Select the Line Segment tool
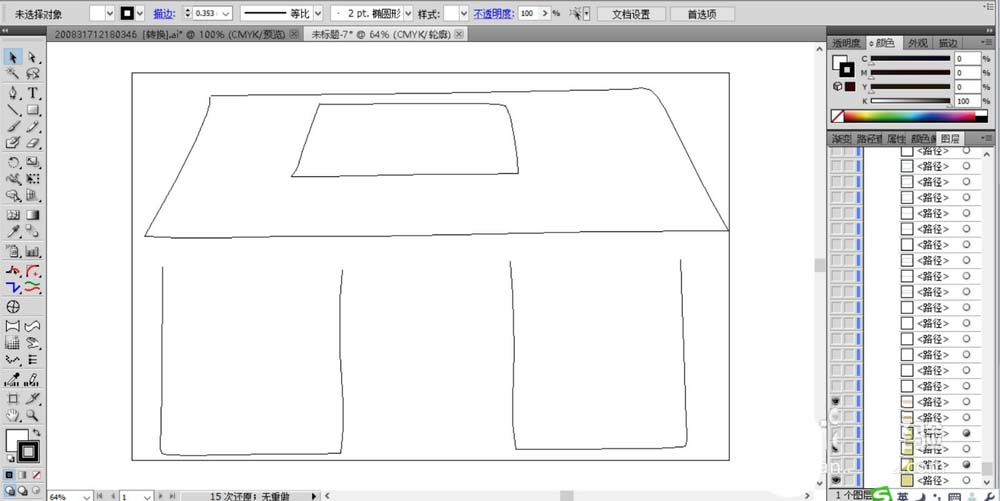The image size is (1000, 501). point(13,110)
